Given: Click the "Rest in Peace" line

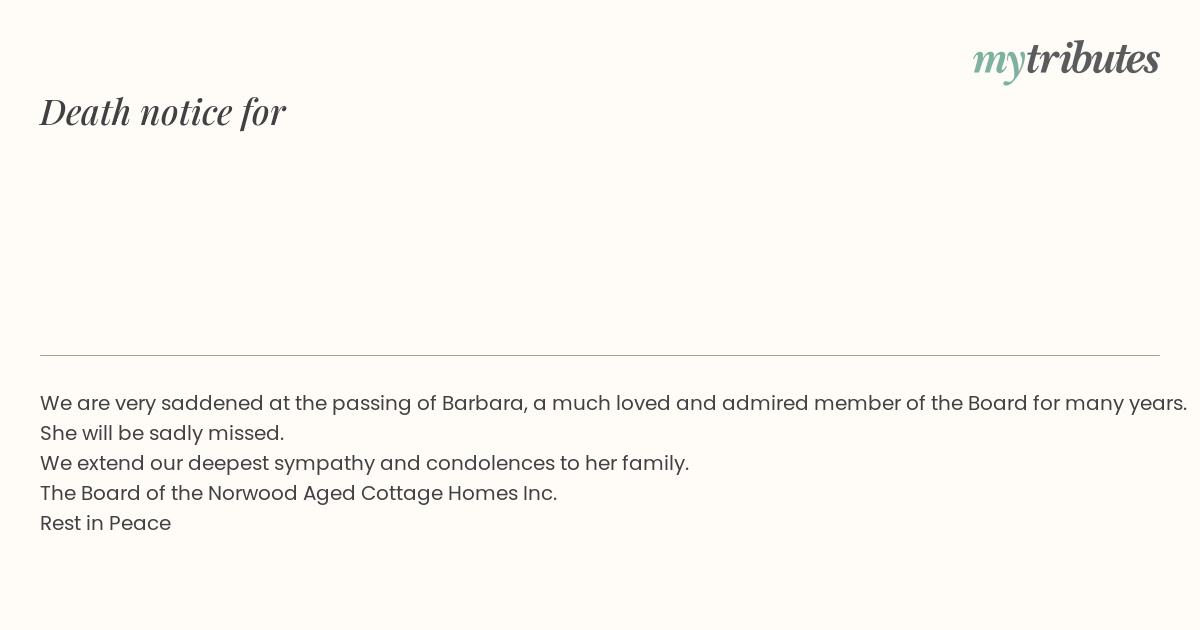Looking at the screenshot, I should pos(105,523).
